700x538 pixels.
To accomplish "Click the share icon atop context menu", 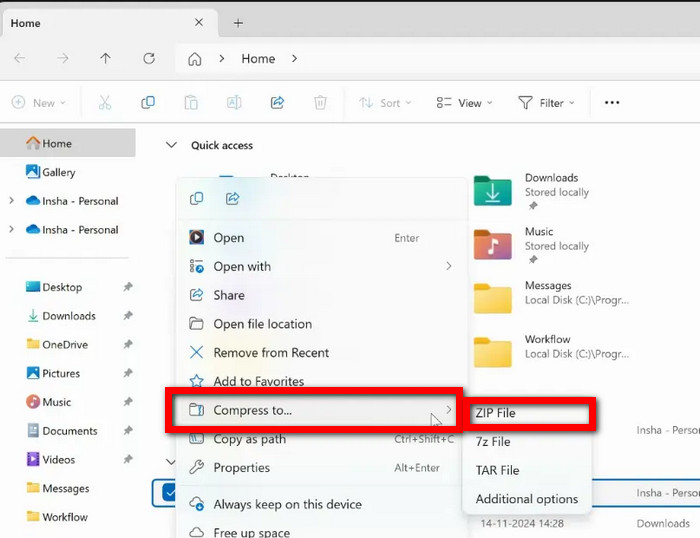I will tap(233, 198).
